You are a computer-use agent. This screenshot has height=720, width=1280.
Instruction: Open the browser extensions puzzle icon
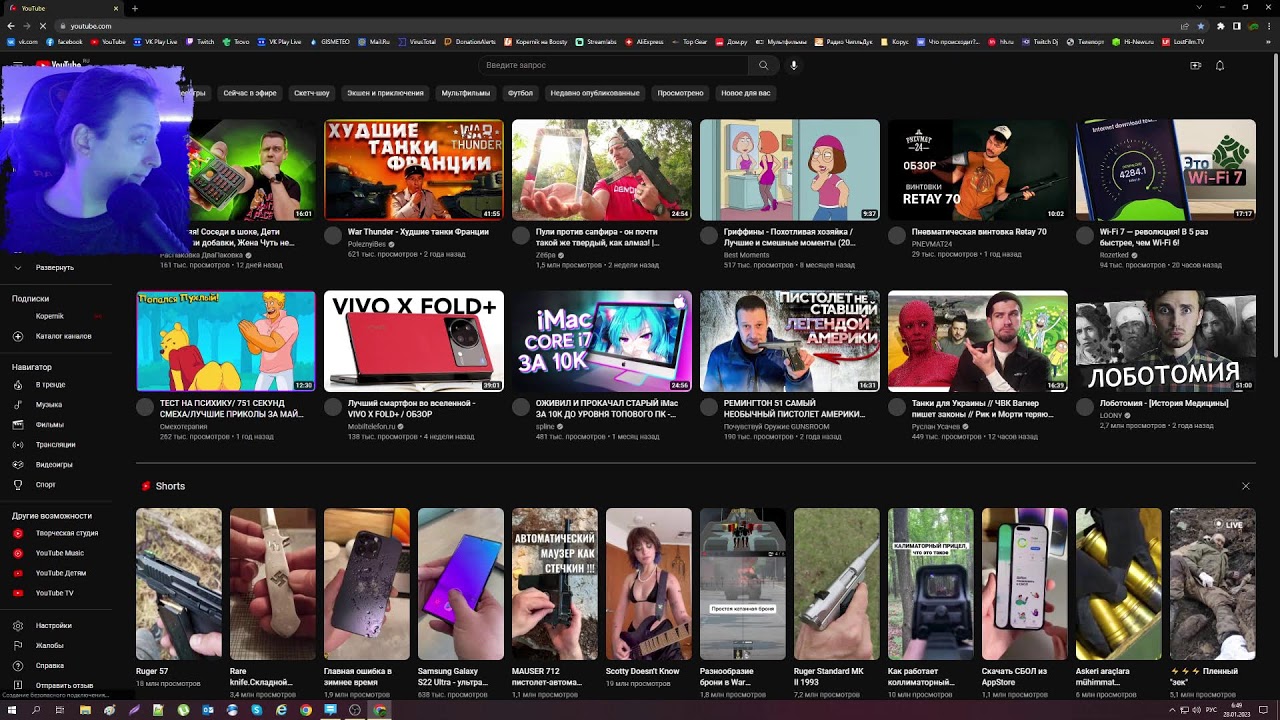(x=1220, y=26)
